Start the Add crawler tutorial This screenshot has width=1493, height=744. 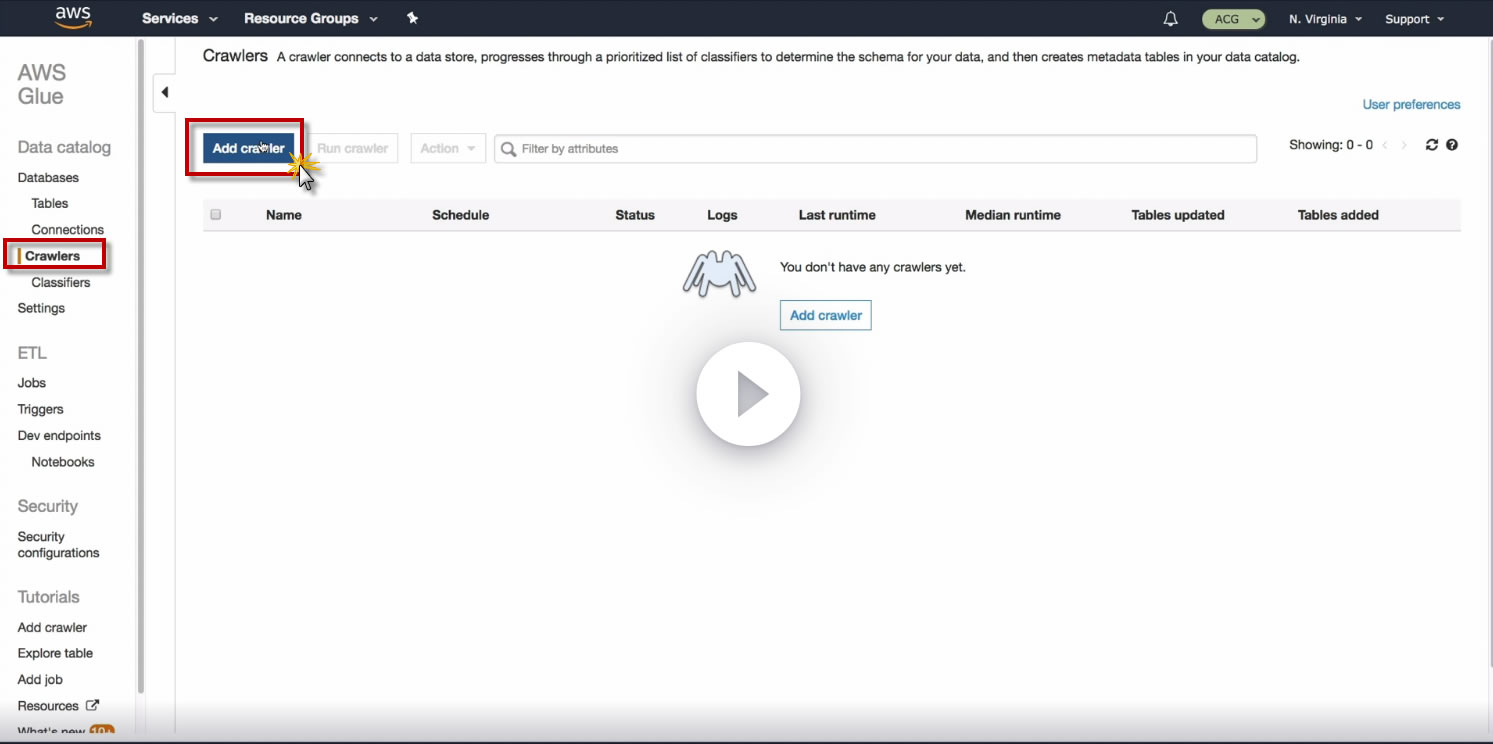pos(52,628)
